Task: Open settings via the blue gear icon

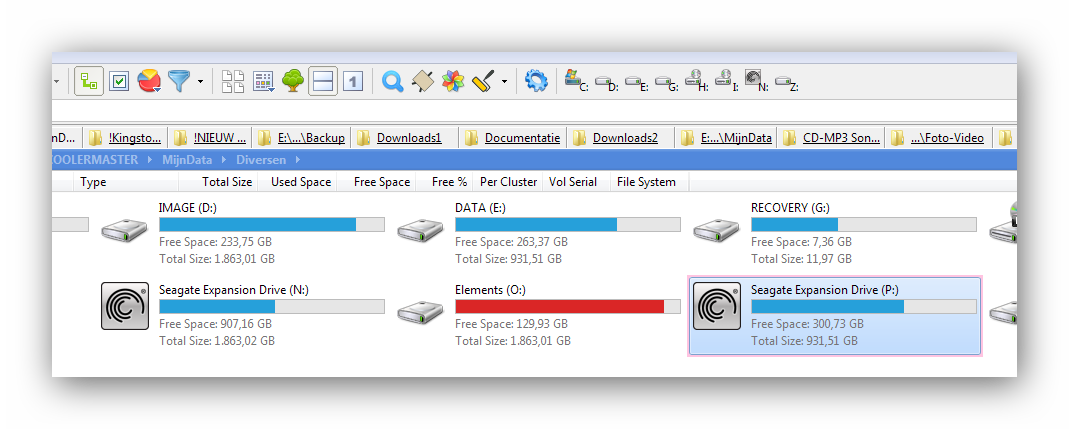Action: click(x=536, y=82)
